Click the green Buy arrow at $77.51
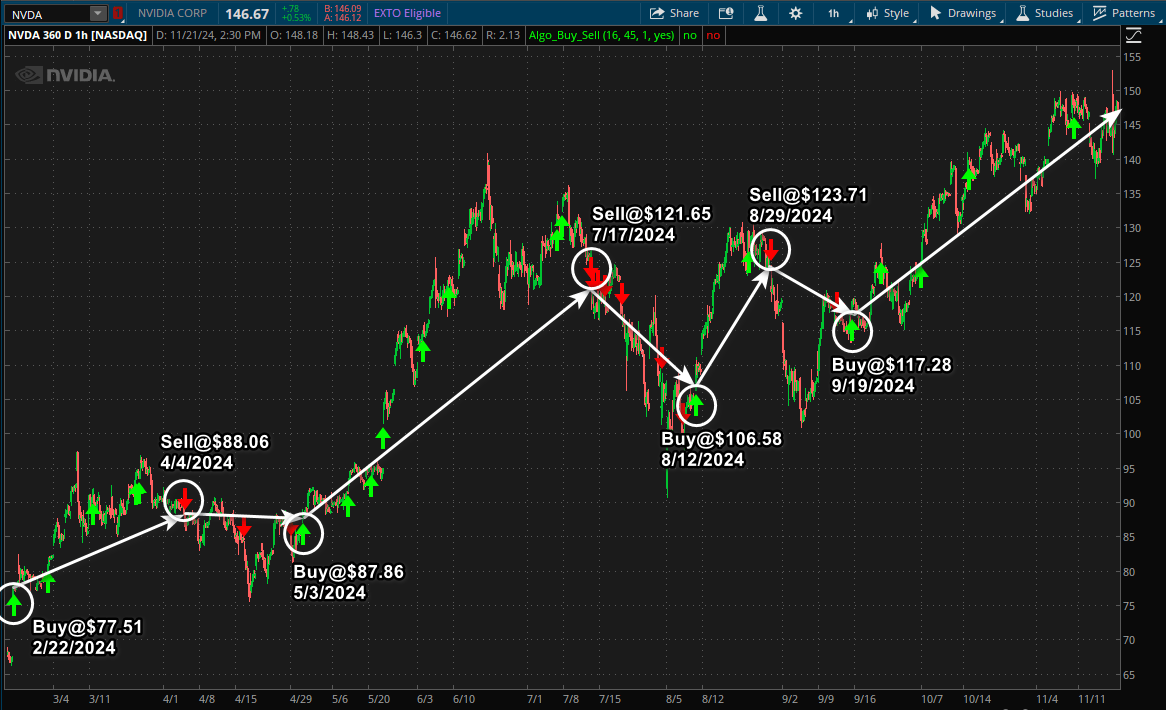This screenshot has height=710, width=1166. click(x=13, y=602)
